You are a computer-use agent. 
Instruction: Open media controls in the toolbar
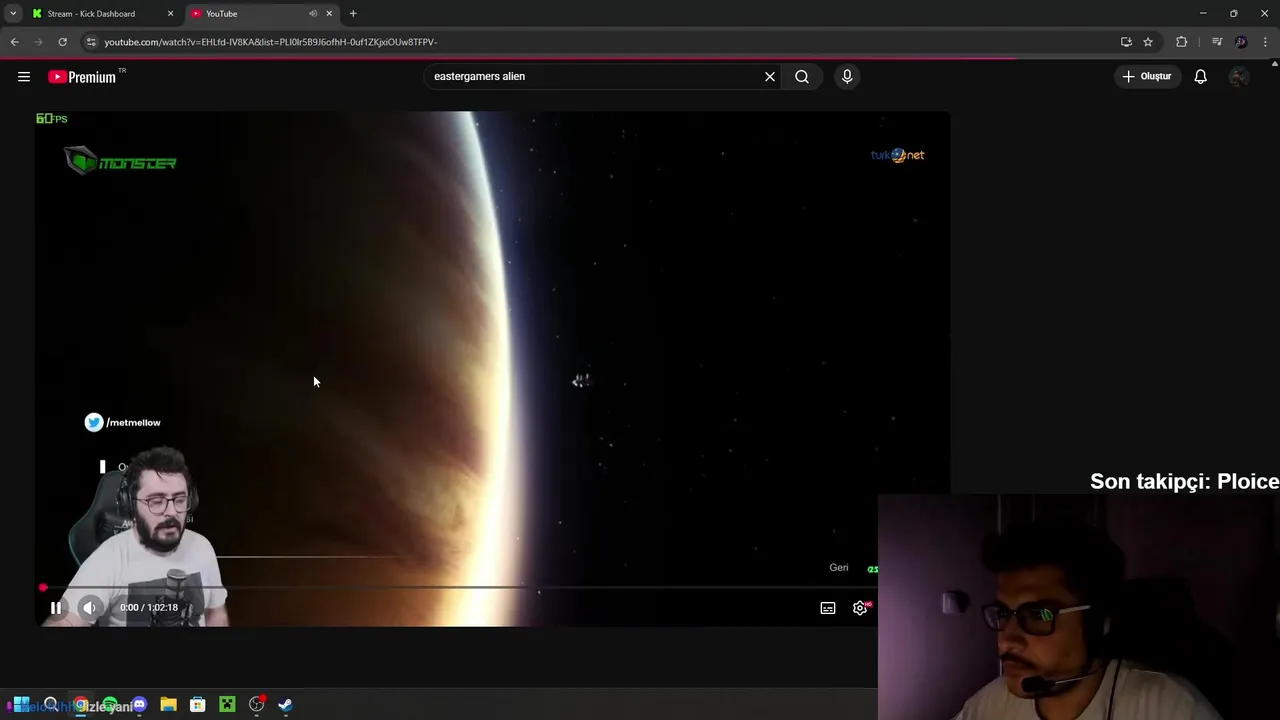coord(1217,42)
